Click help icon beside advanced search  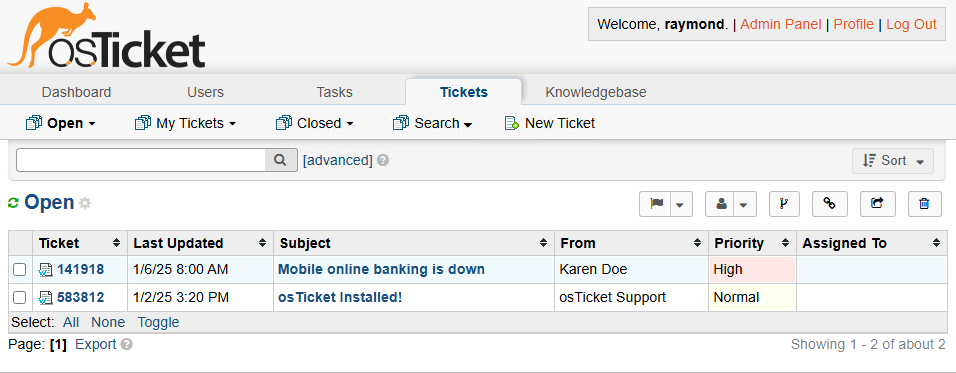click(383, 160)
